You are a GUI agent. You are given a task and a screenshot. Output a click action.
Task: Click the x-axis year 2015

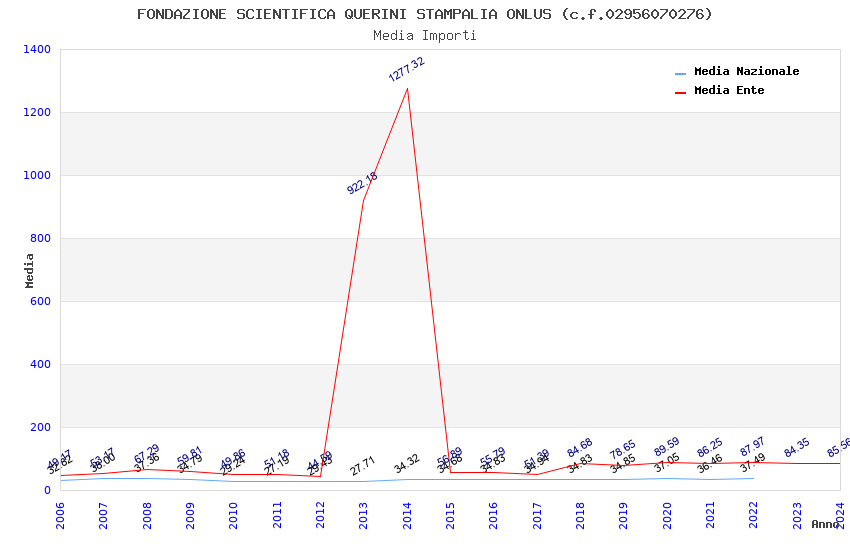[x=450, y=515]
